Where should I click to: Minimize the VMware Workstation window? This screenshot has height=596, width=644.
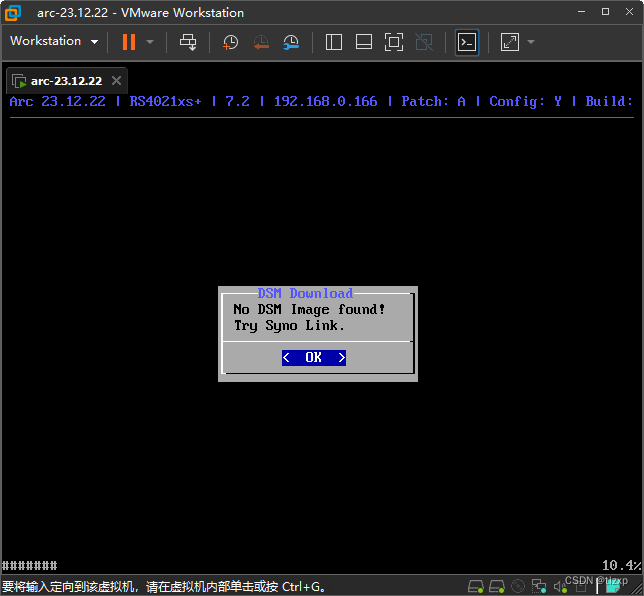tap(581, 12)
